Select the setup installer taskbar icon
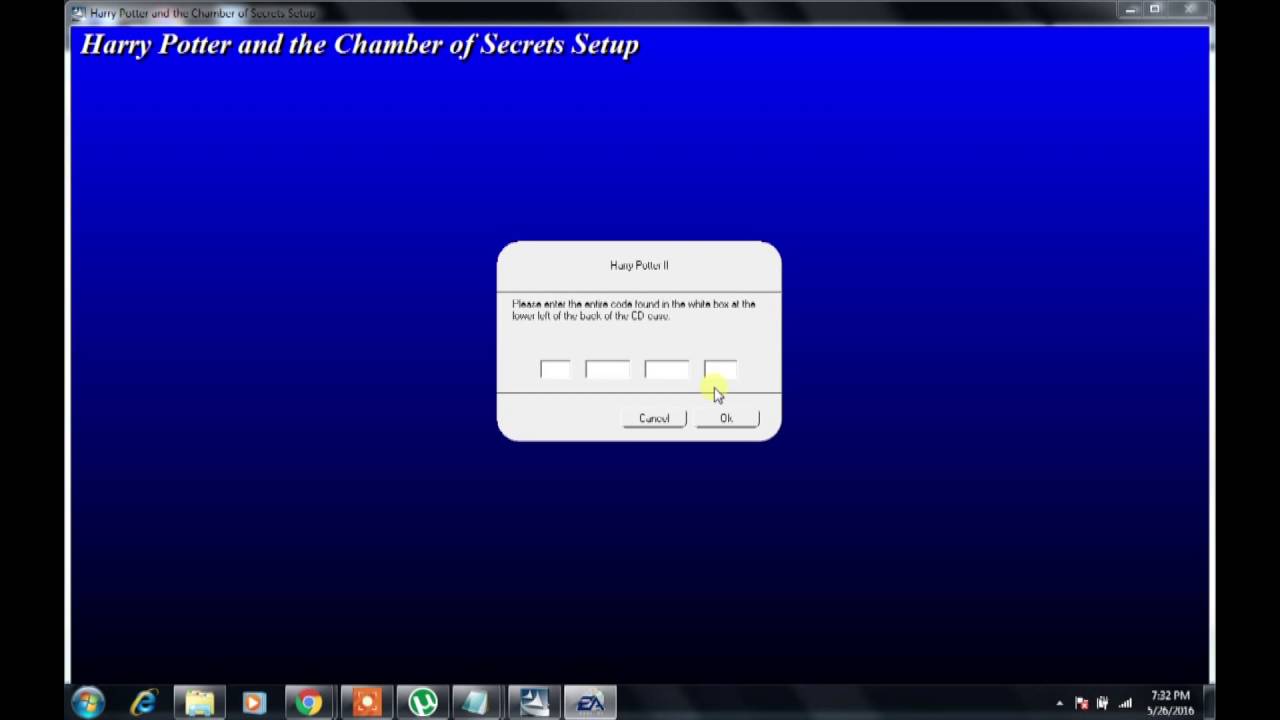 pyautogui.click(x=533, y=703)
